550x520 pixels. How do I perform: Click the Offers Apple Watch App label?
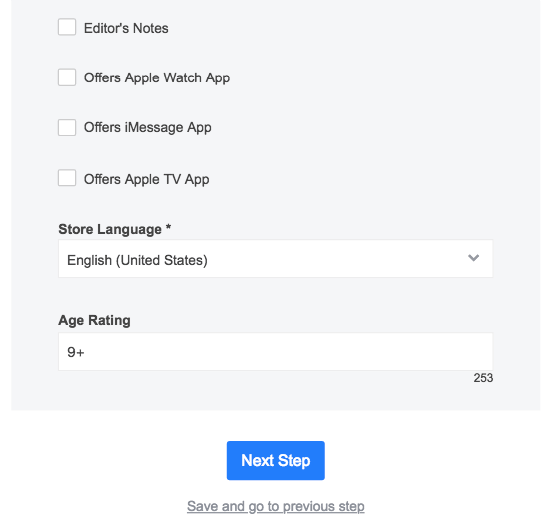tap(157, 78)
